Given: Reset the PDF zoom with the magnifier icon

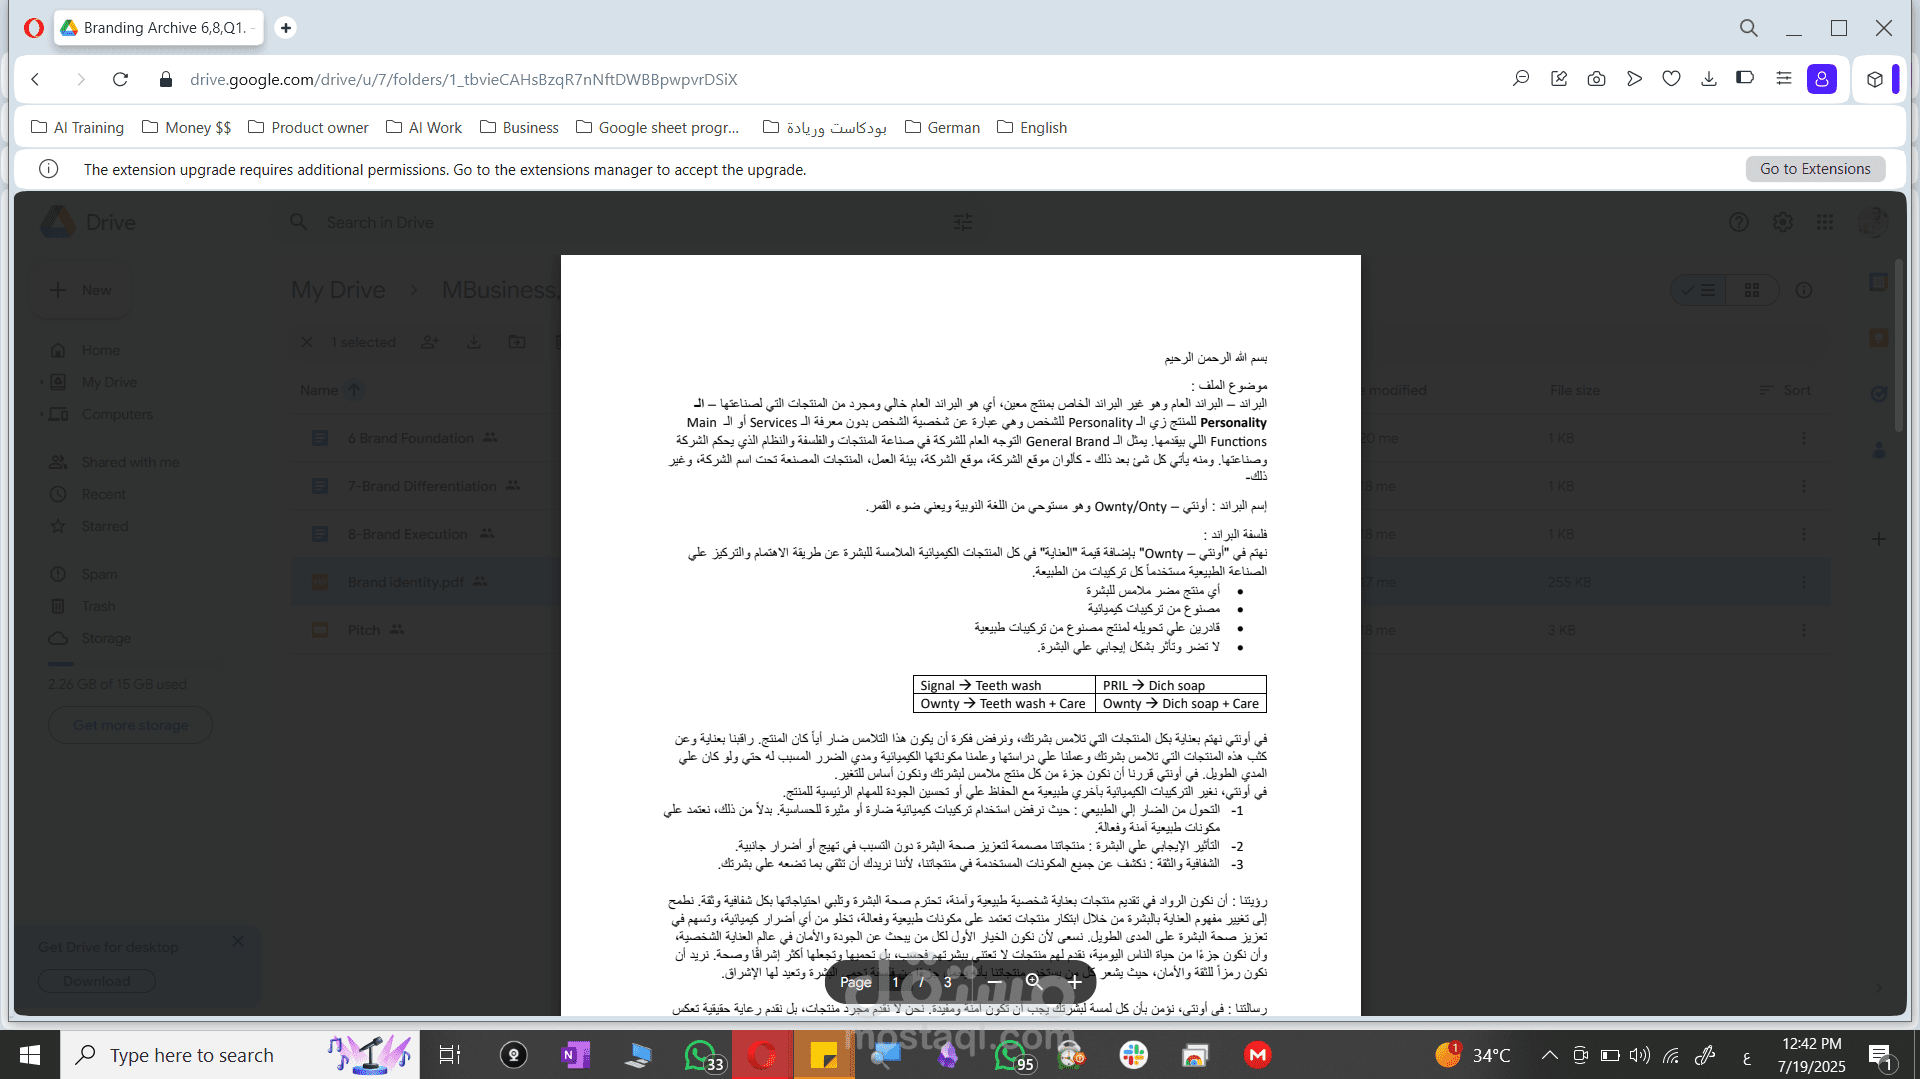Looking at the screenshot, I should [x=1034, y=982].
